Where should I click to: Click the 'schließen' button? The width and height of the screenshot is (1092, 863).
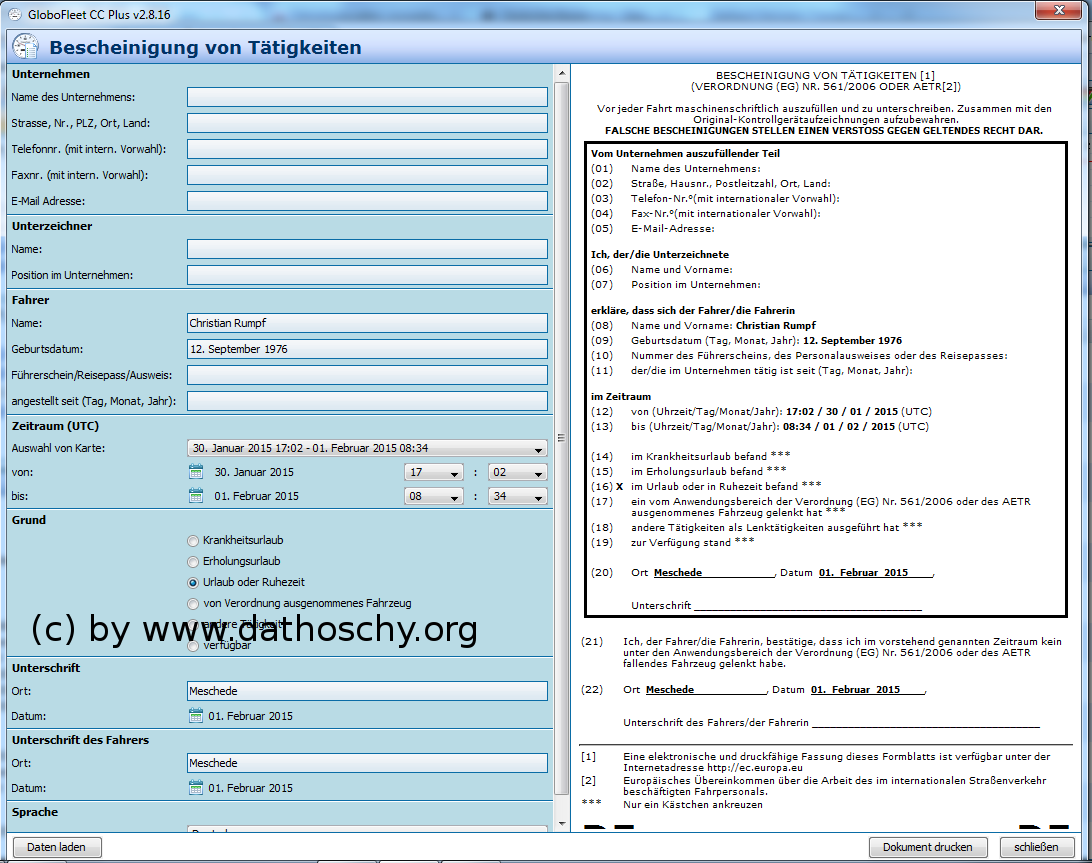1036,847
